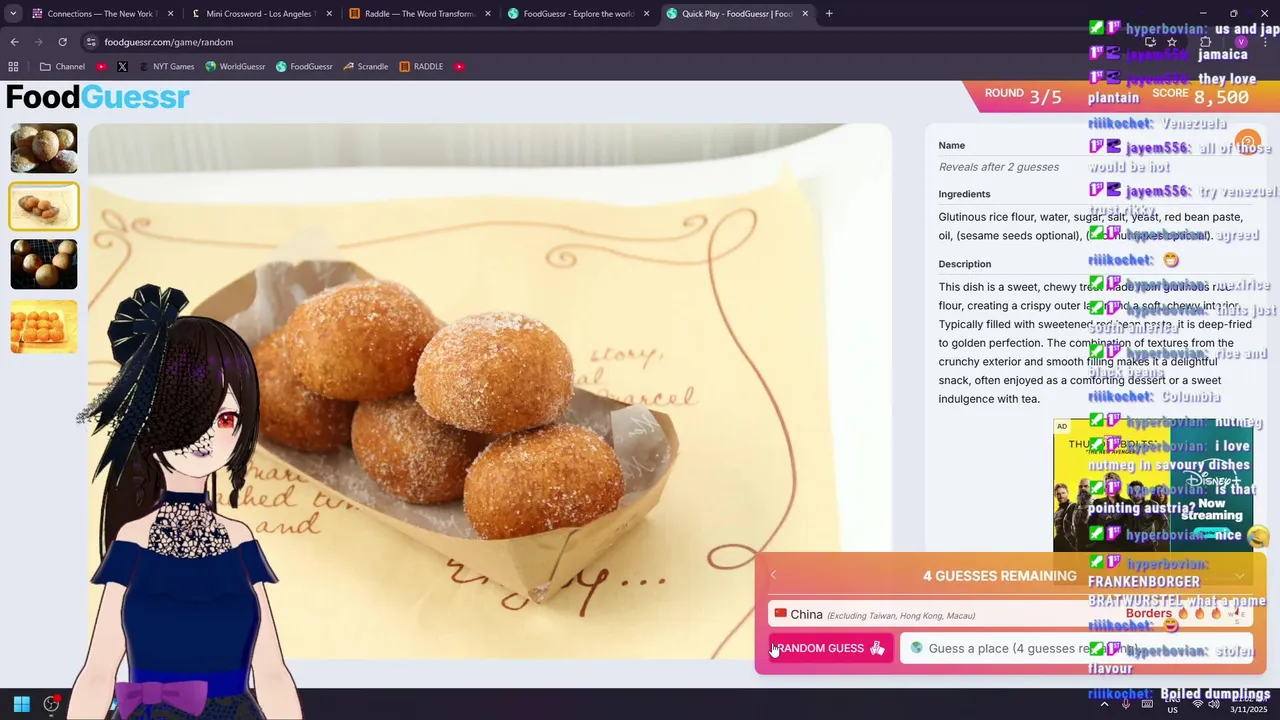This screenshot has width=1280, height=720.
Task: Click the FoodGuessr logo
Action: [97, 97]
